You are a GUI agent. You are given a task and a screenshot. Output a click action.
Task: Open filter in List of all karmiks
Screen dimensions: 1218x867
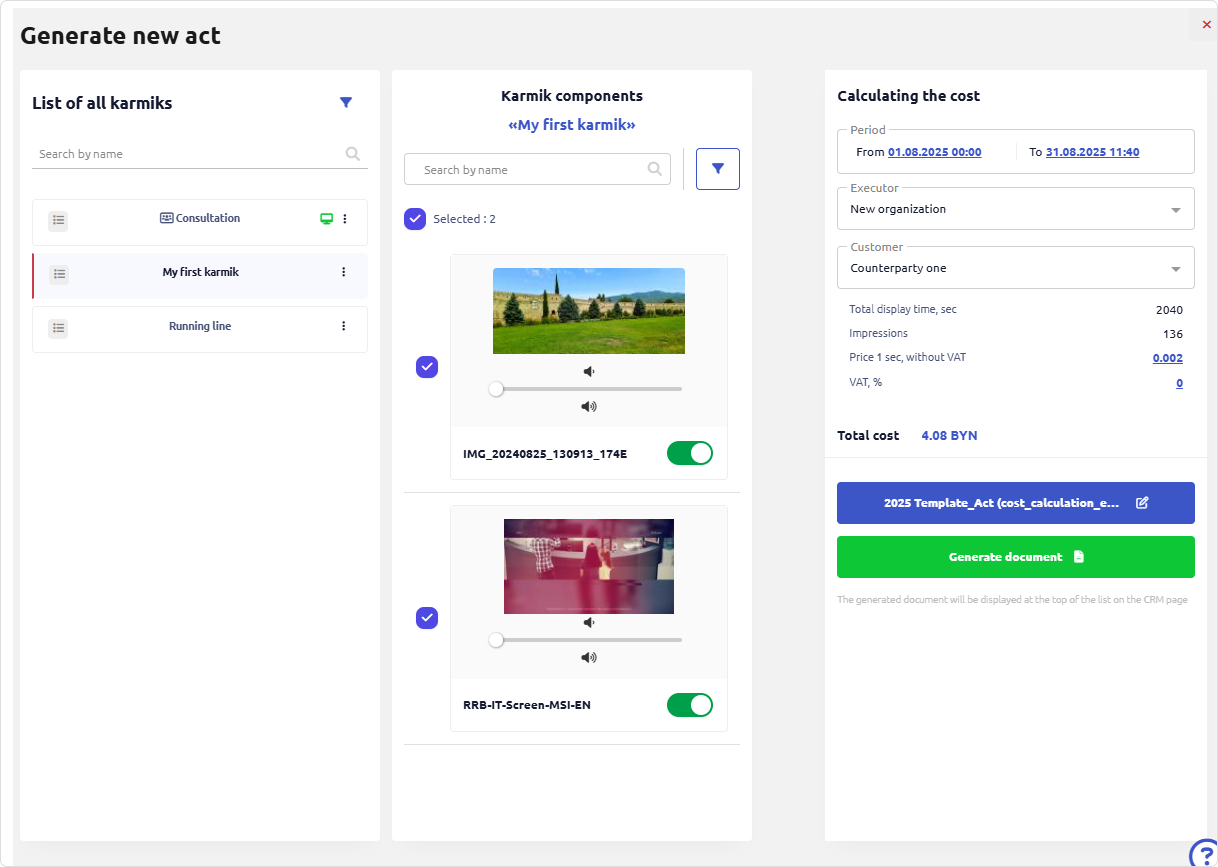point(346,102)
